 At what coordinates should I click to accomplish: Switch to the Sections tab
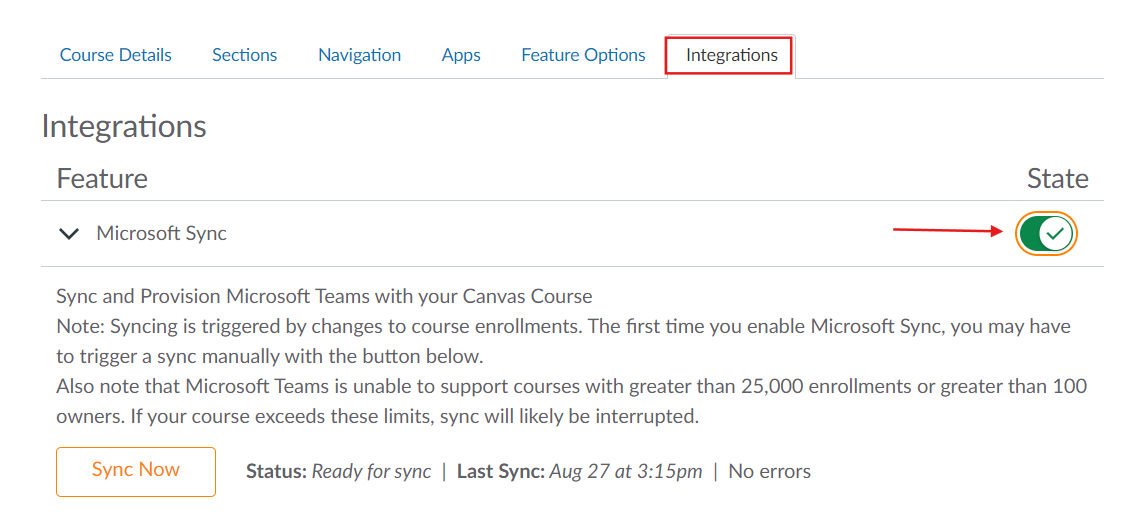click(x=244, y=55)
